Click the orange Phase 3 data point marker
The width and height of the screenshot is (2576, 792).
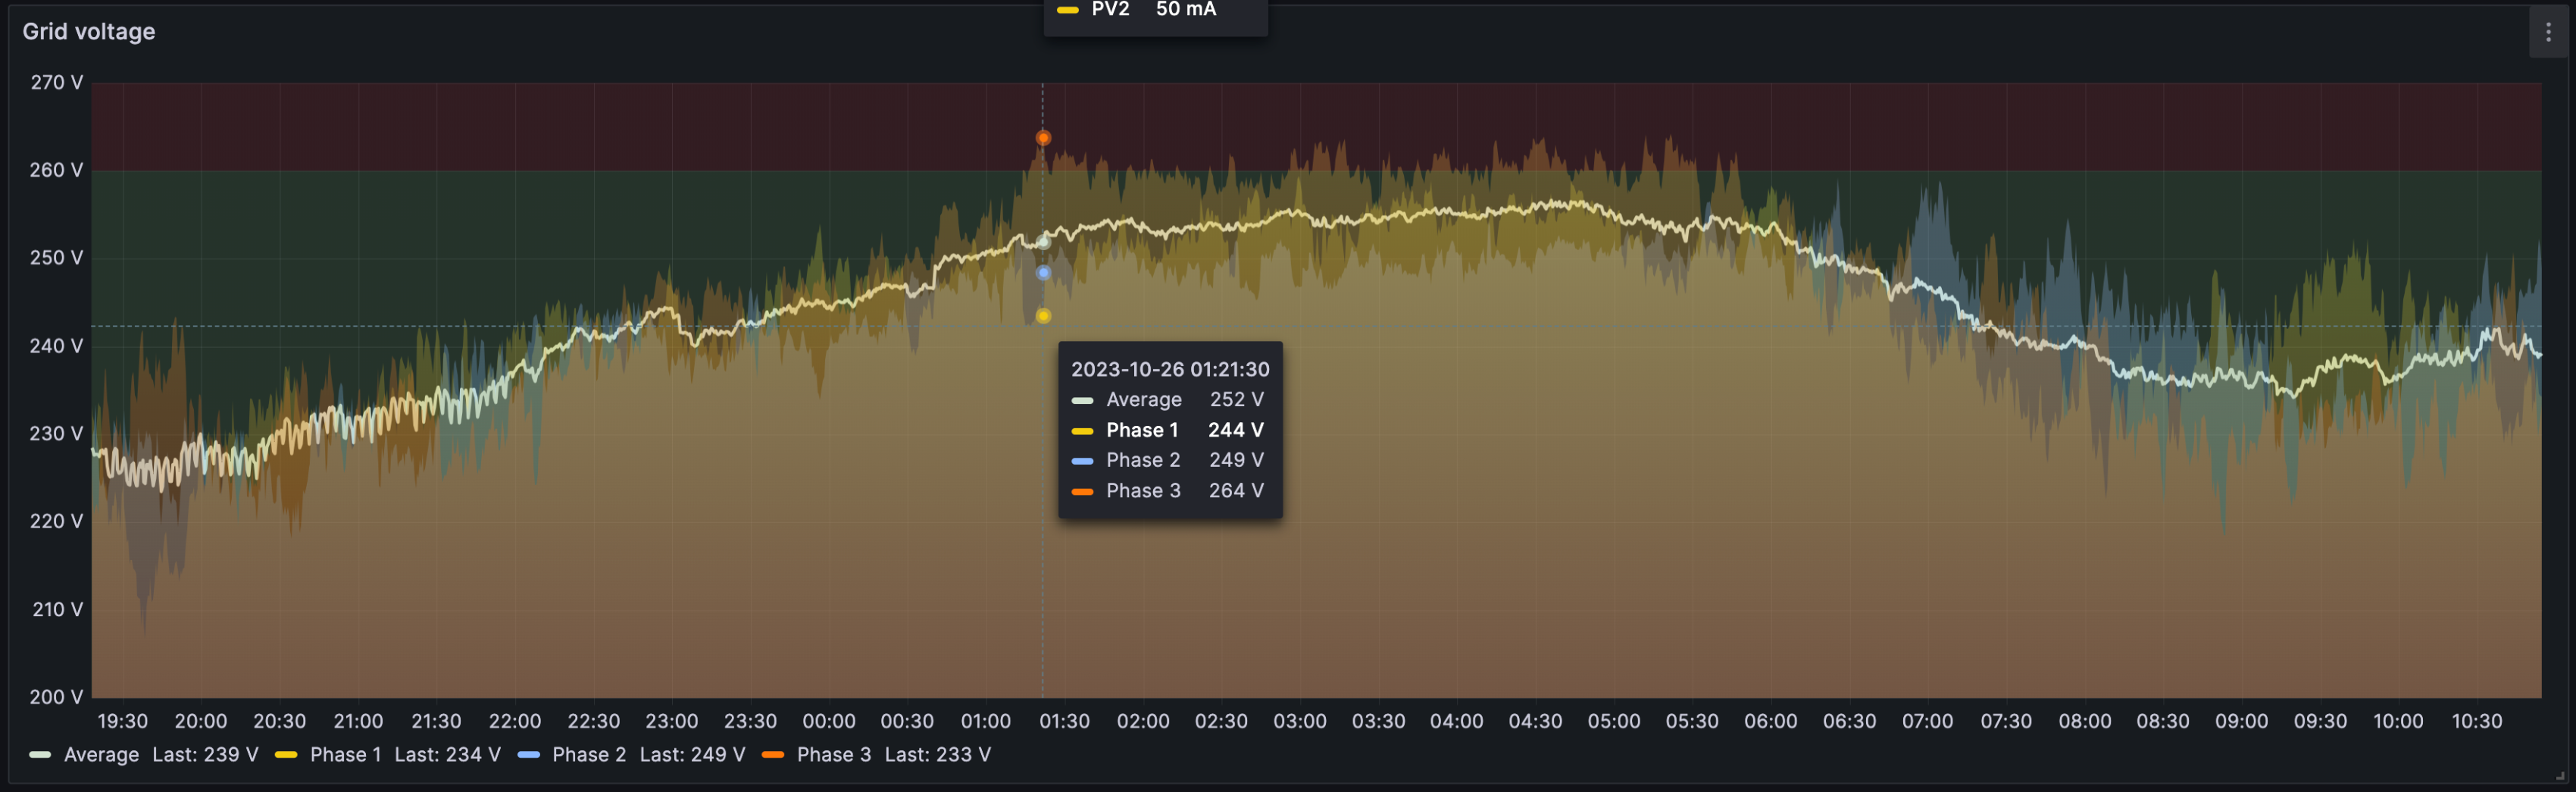[1043, 138]
